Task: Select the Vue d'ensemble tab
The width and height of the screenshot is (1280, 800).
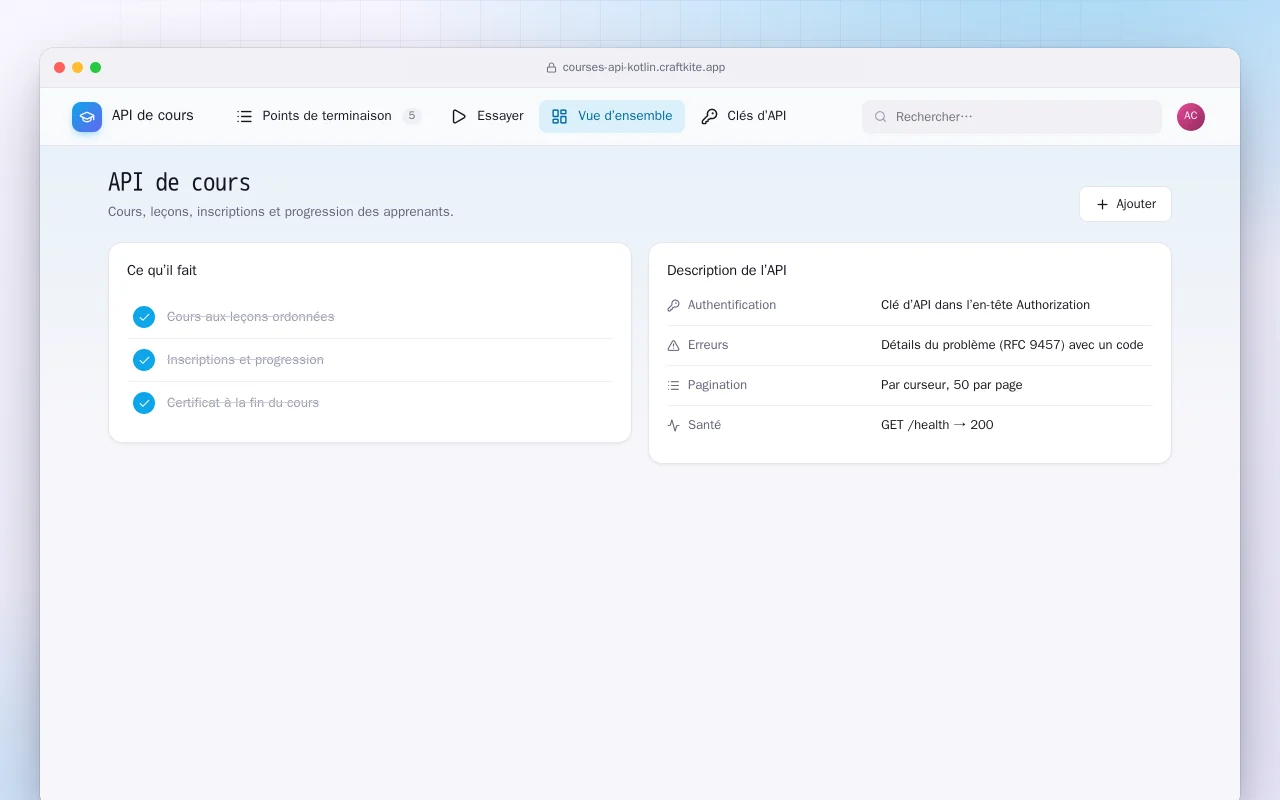Action: tap(612, 116)
